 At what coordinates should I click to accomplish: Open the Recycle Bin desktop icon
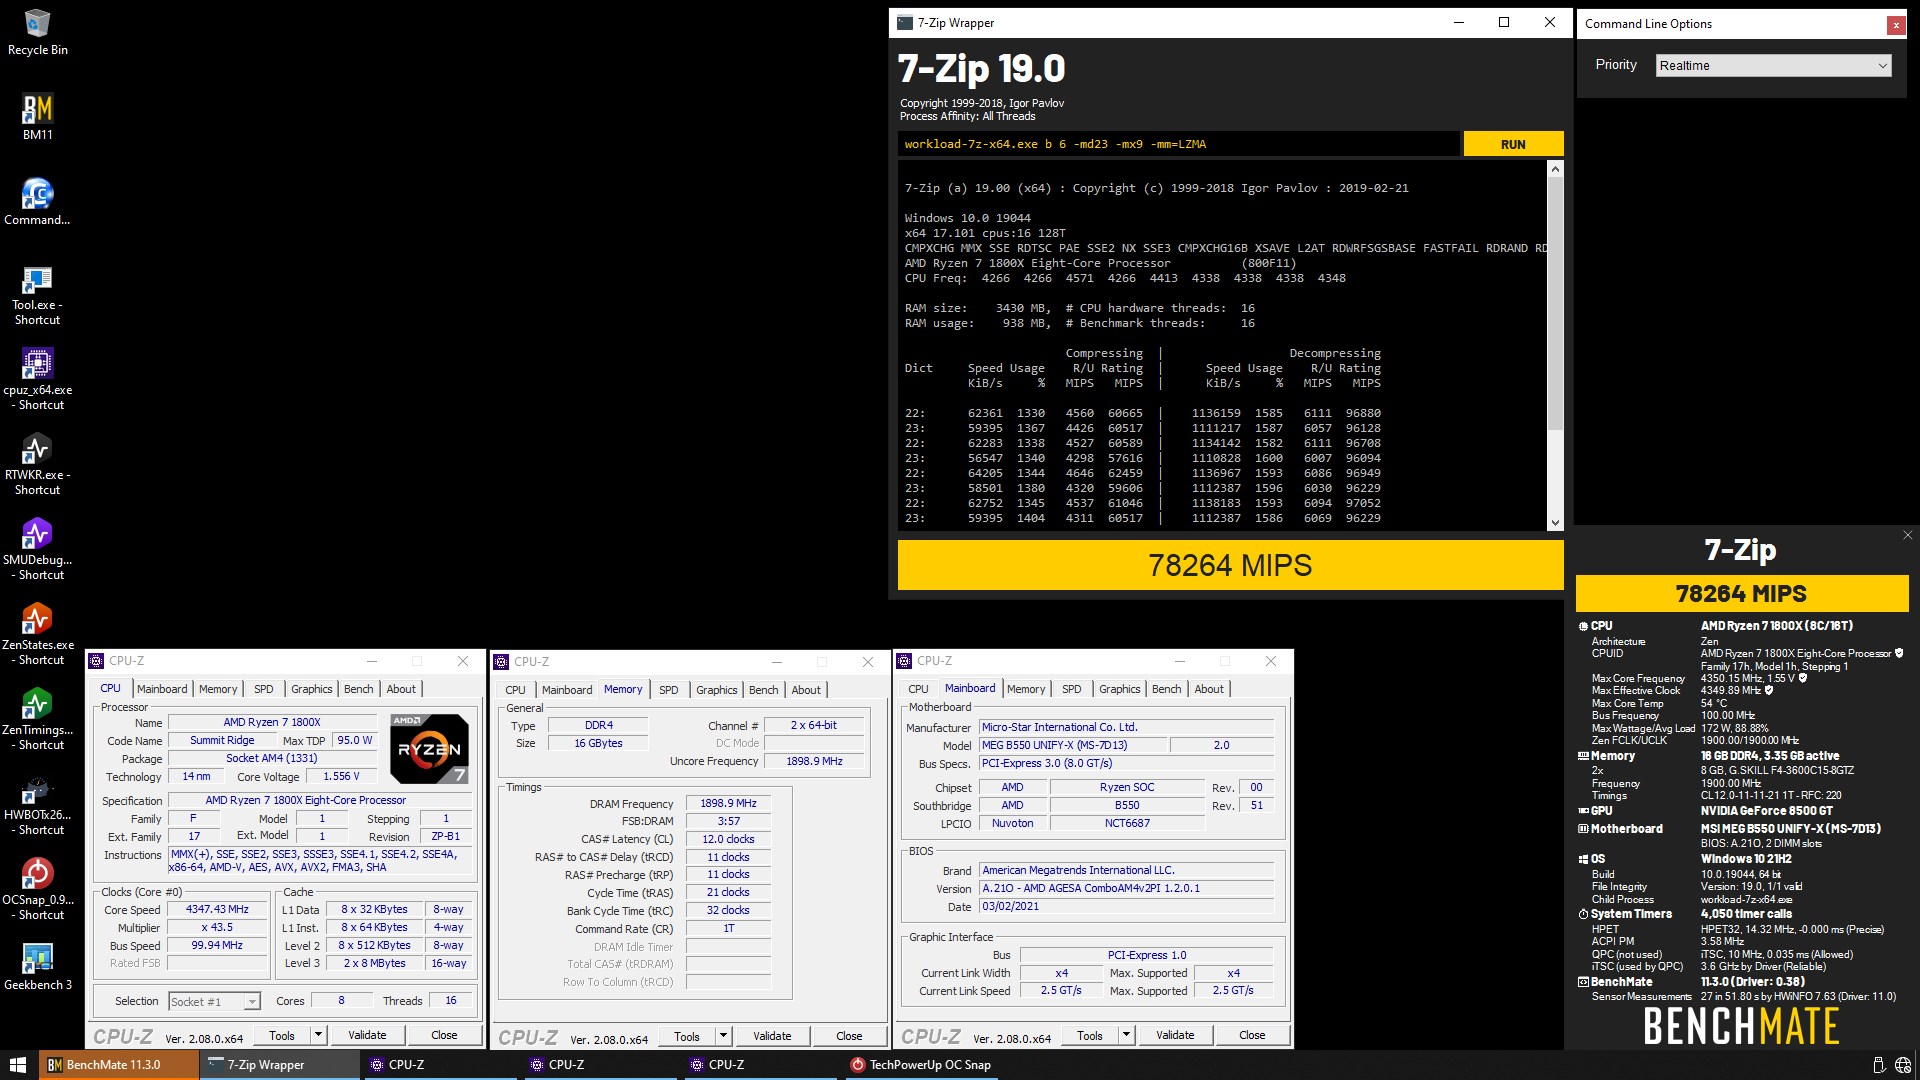coord(37,32)
